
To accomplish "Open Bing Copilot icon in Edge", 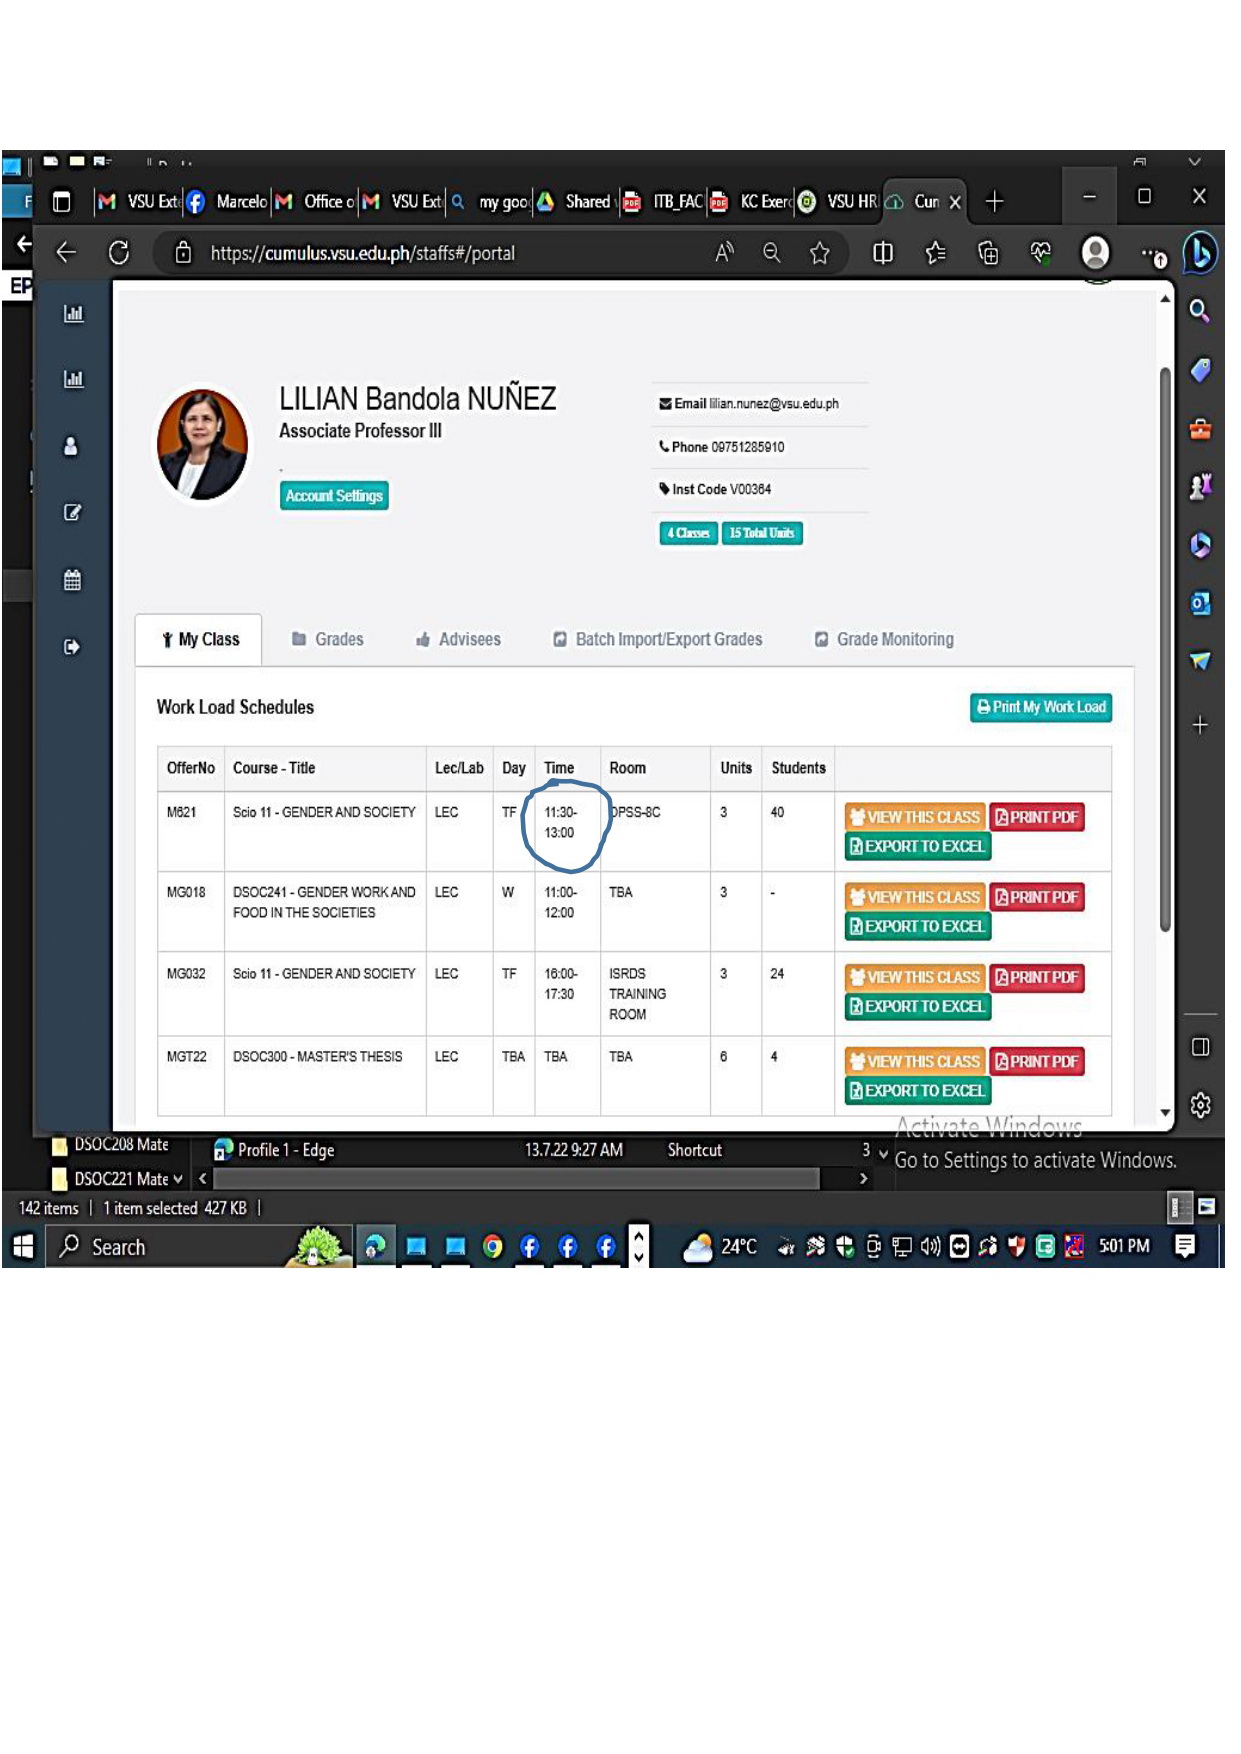I will (1199, 253).
